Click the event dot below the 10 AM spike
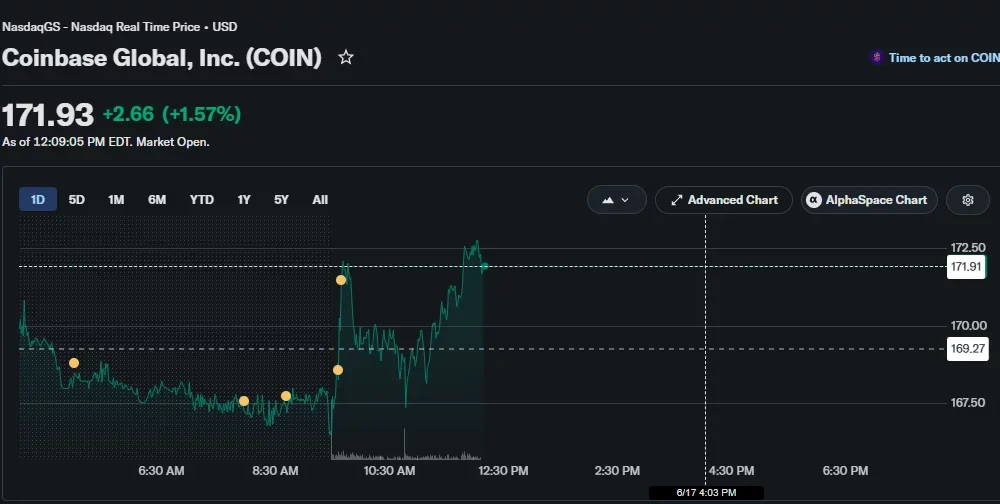The height and width of the screenshot is (504, 1000). 337,370
